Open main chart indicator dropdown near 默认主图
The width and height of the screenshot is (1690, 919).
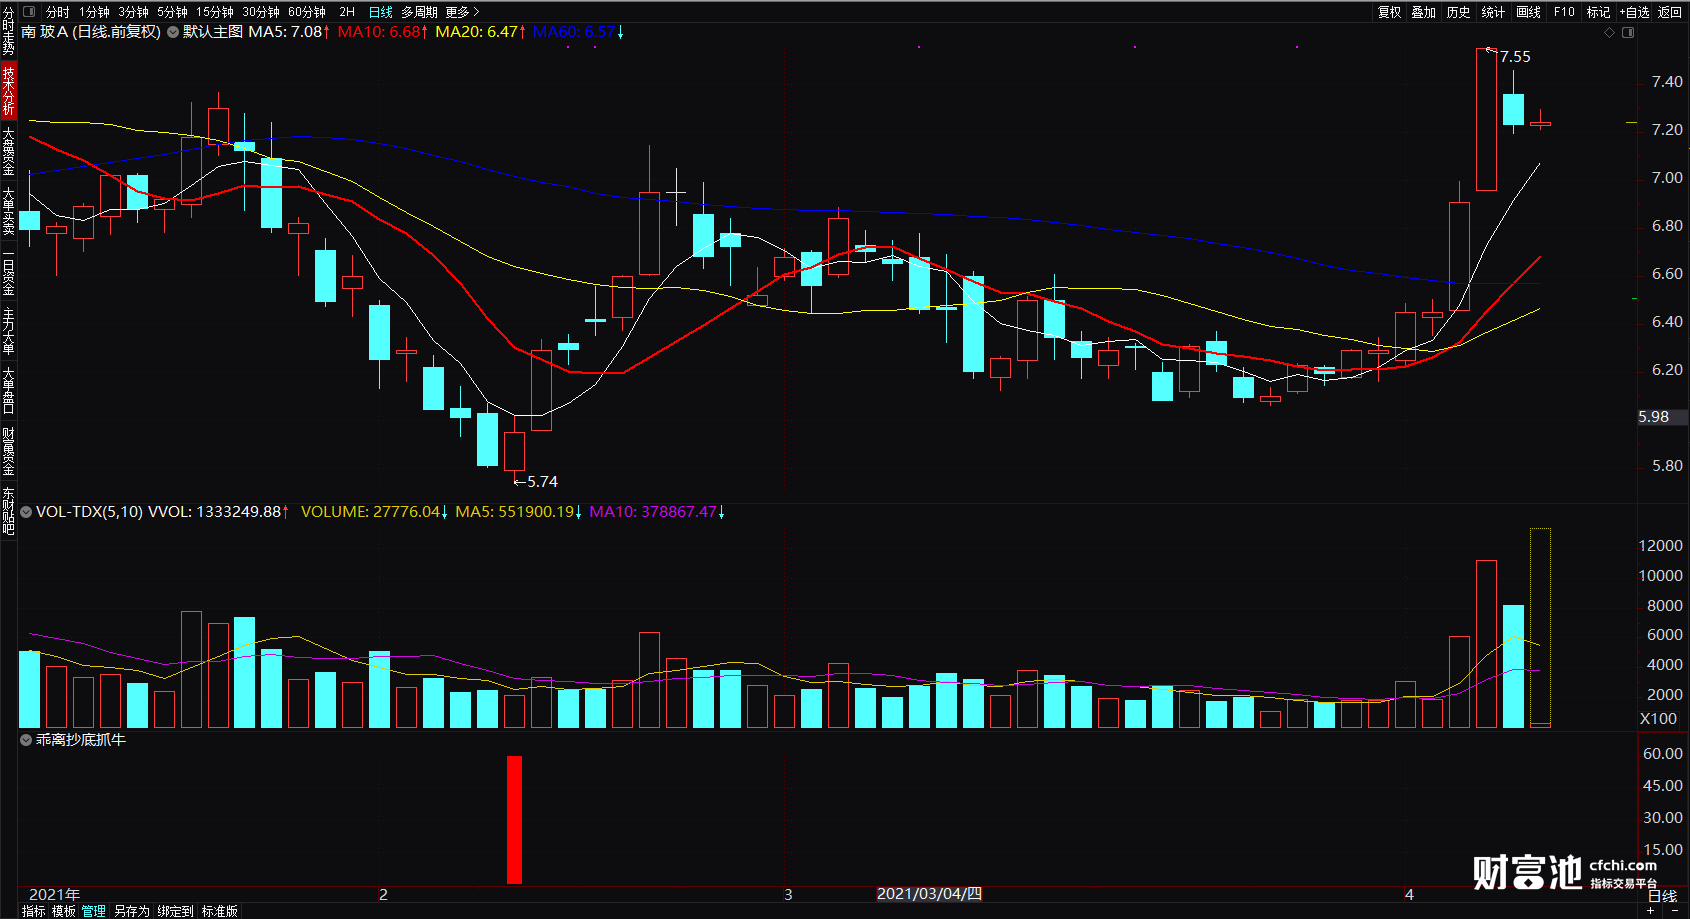tap(173, 32)
